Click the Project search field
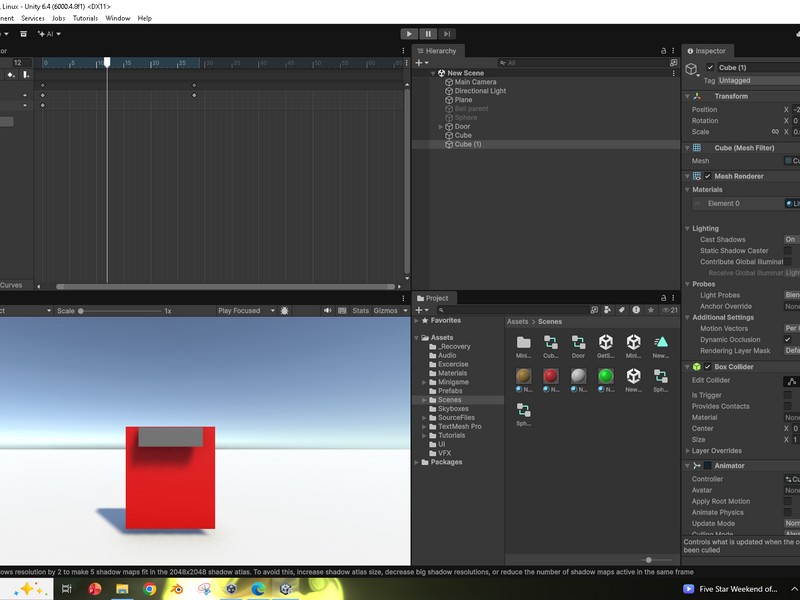 [x=512, y=310]
